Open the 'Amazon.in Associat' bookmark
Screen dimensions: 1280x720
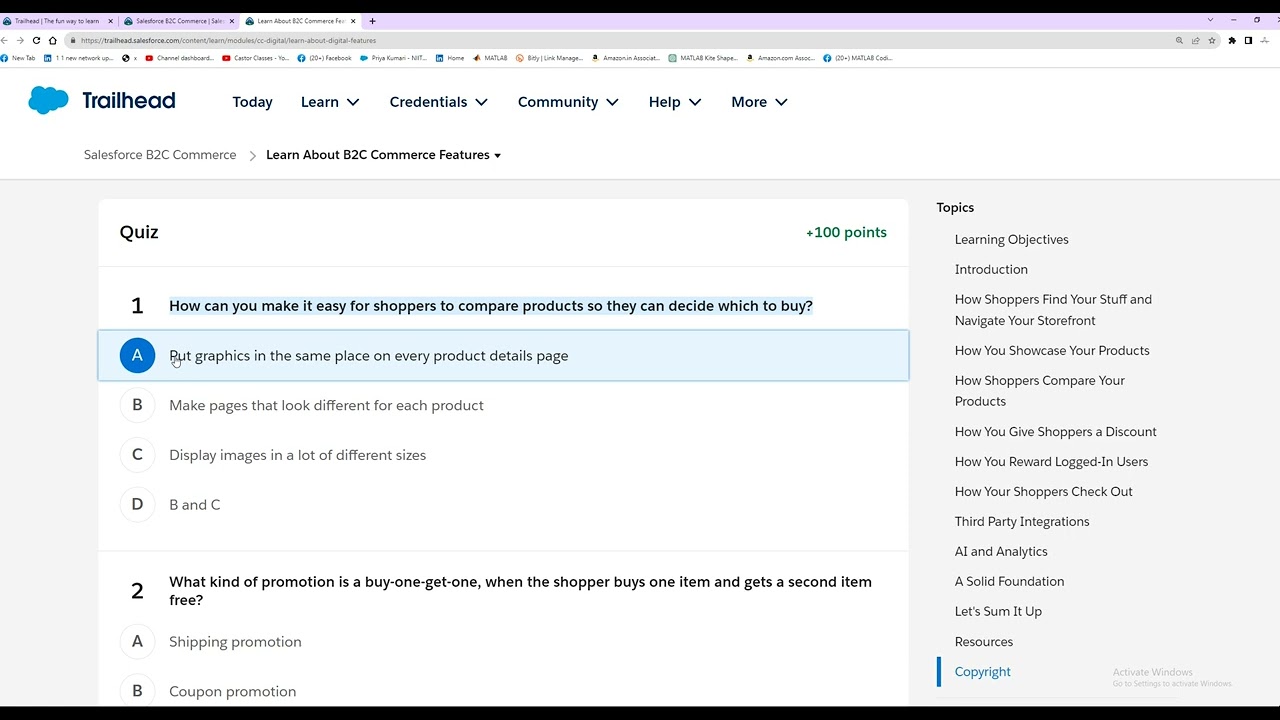point(626,58)
